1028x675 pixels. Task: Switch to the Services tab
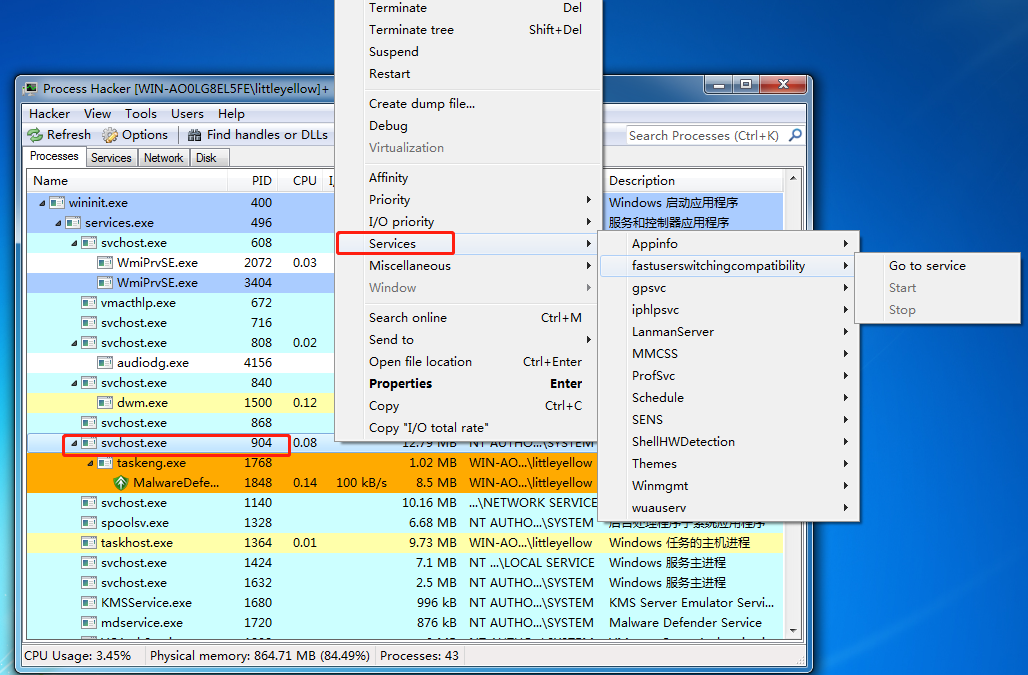coord(111,158)
